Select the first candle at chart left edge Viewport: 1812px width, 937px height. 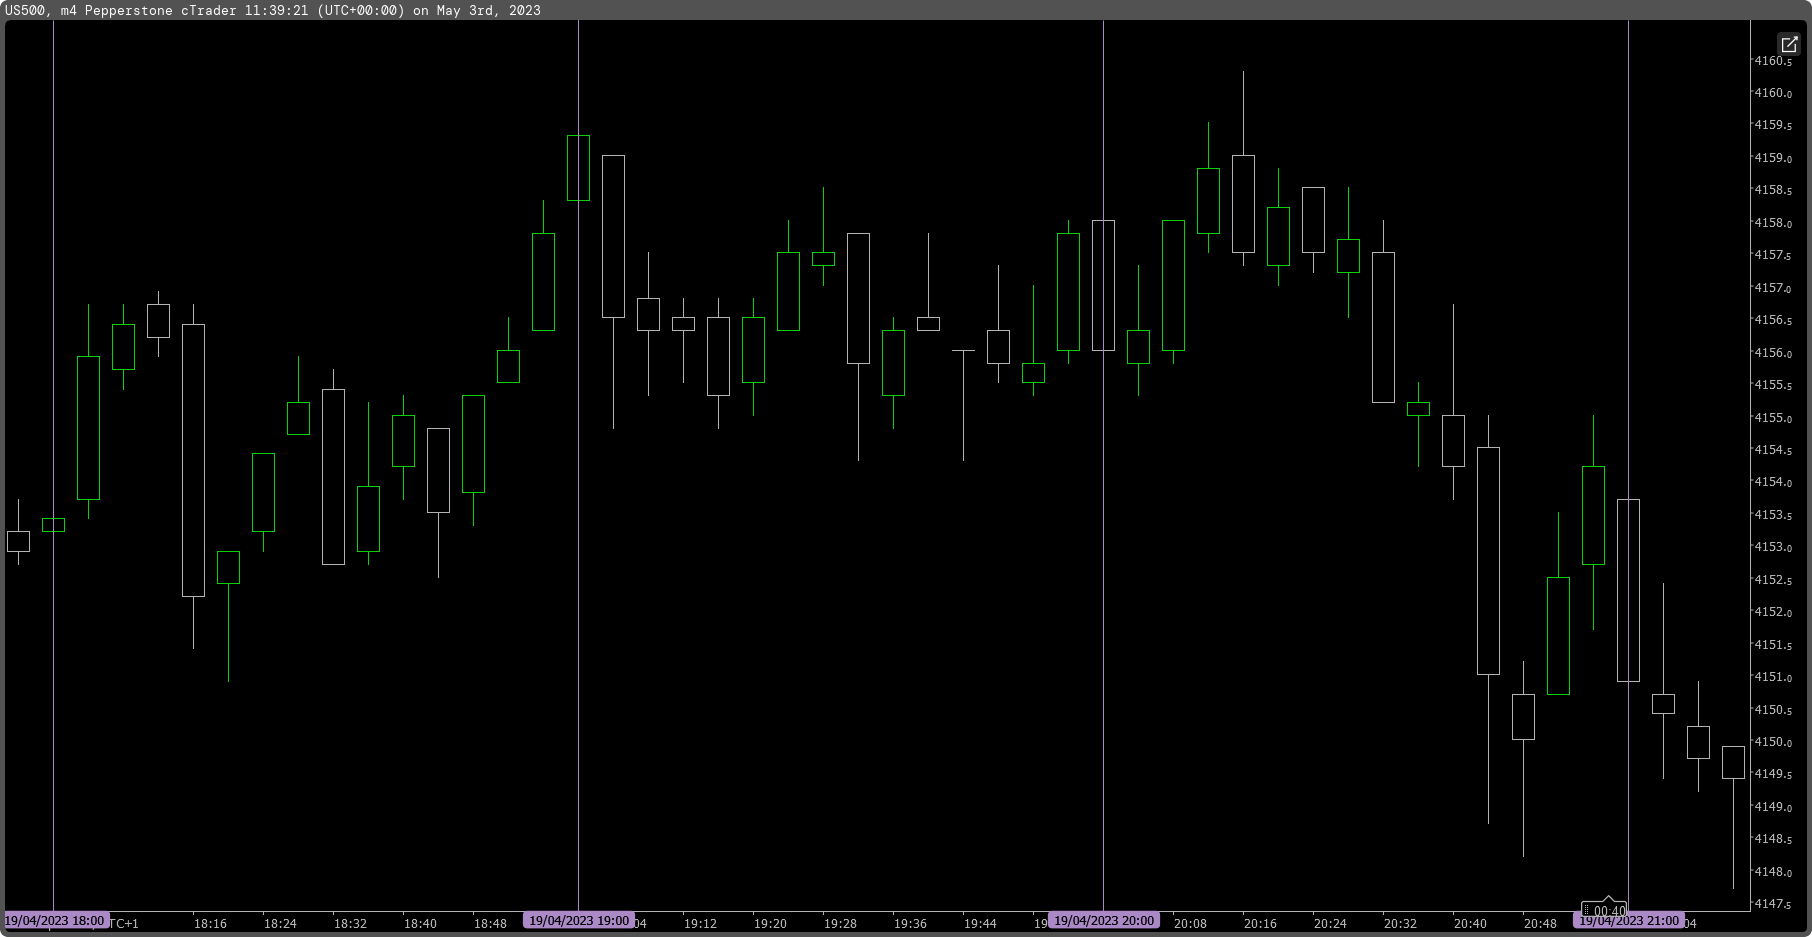18,540
